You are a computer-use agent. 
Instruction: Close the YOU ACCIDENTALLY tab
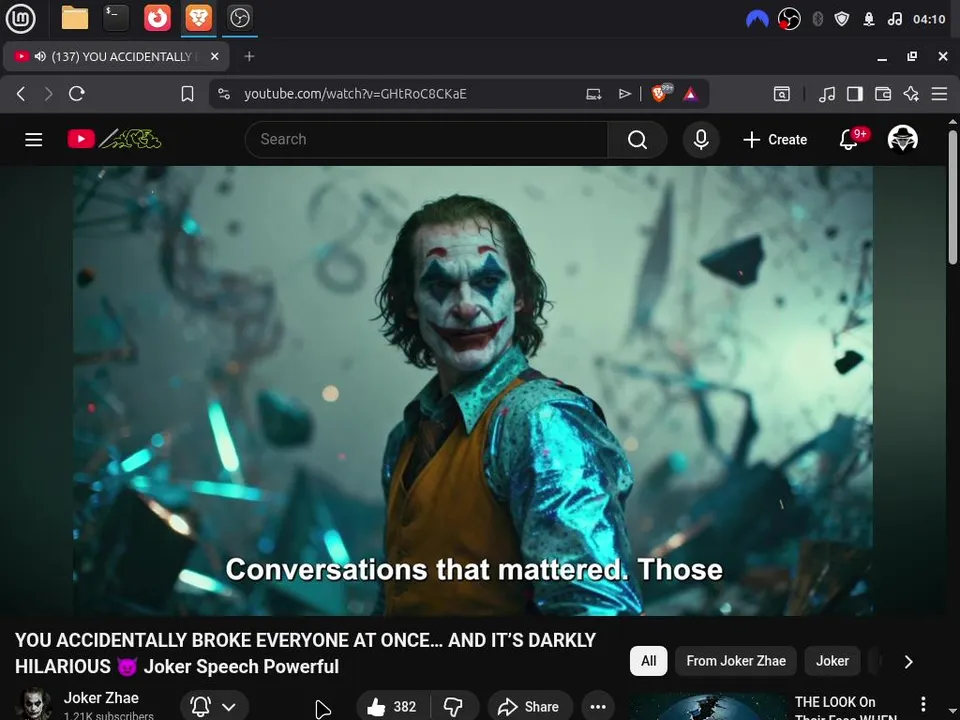[214, 56]
